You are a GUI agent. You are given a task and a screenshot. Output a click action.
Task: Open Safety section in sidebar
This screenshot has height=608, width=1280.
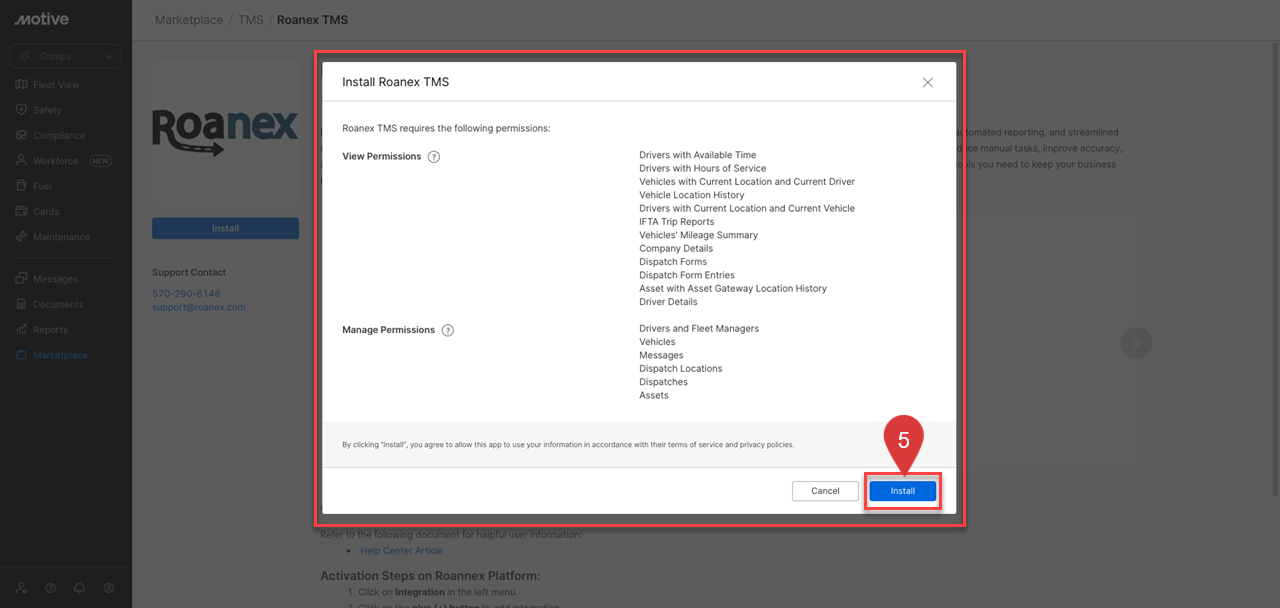click(47, 110)
